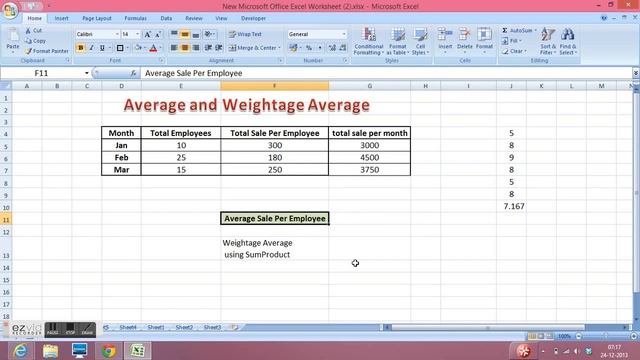
Task: Expand number format General dropdown
Action: tap(344, 34)
